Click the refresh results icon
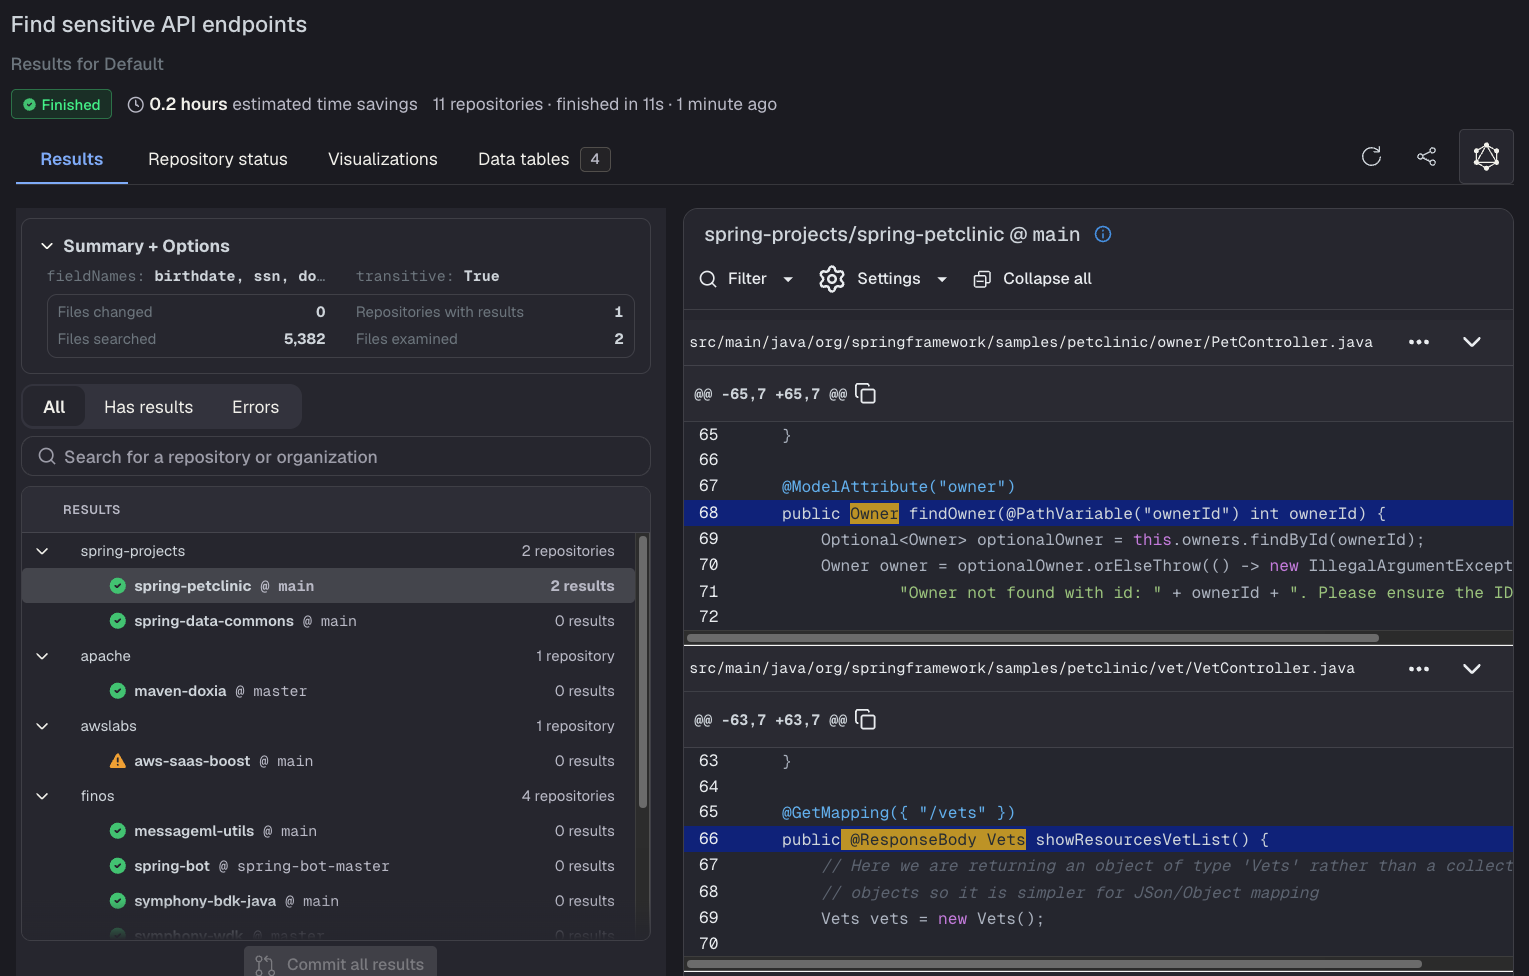Screen dimensions: 1529x976 coord(1371,156)
